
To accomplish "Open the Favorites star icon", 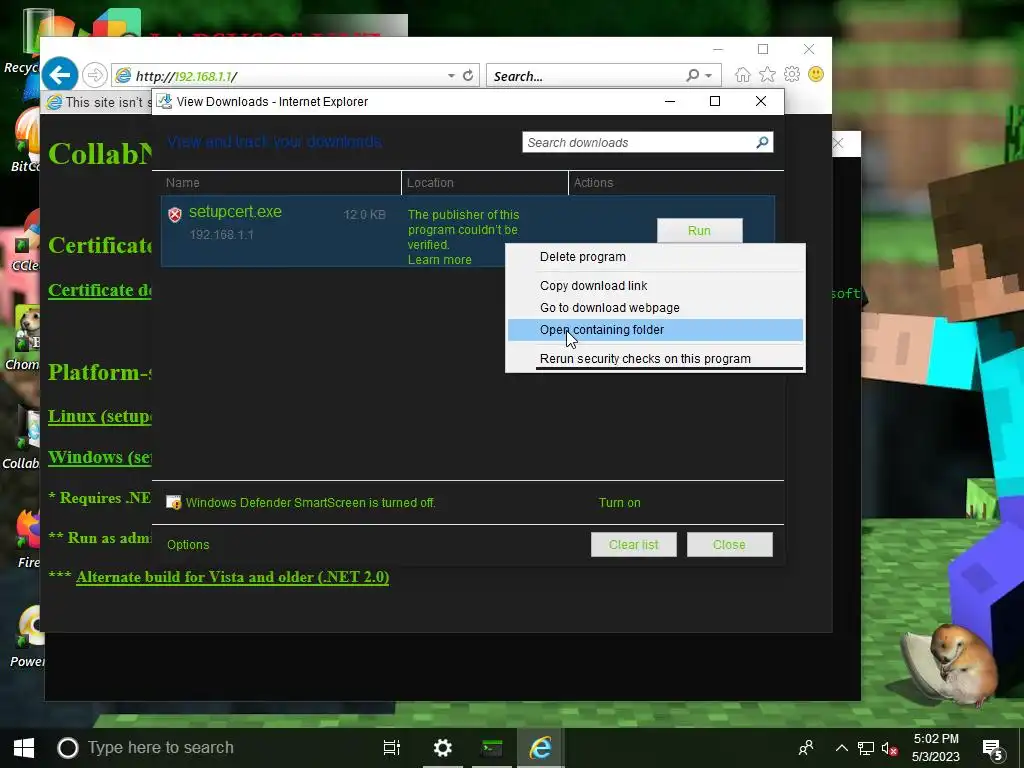I will click(767, 74).
